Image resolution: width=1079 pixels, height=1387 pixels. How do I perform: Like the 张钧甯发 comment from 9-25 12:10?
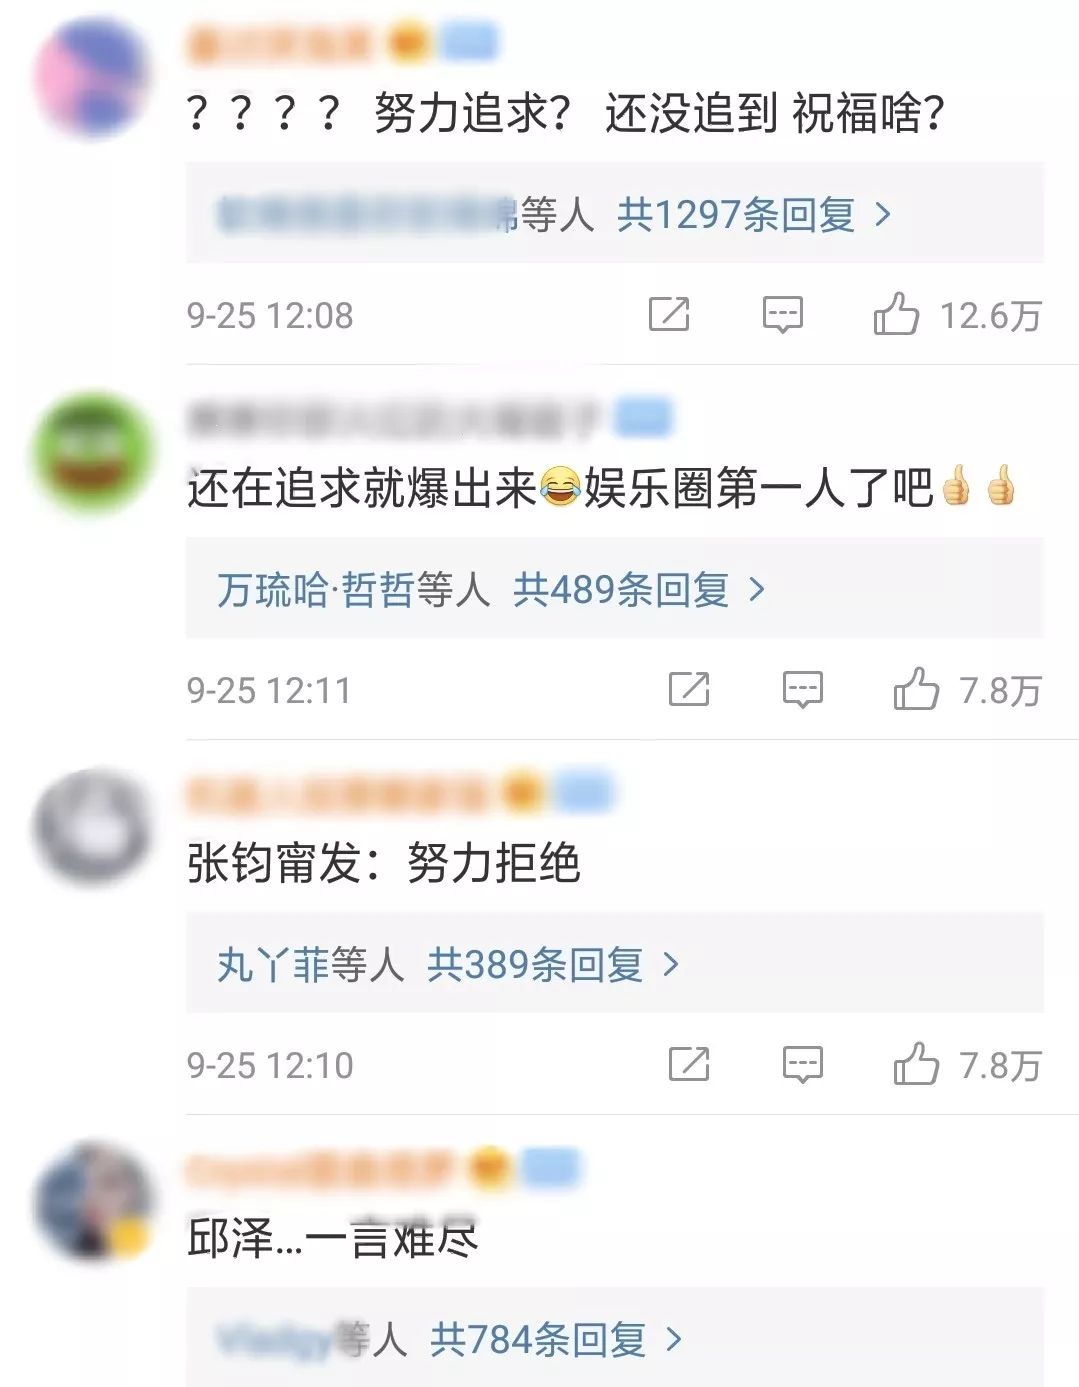916,1064
